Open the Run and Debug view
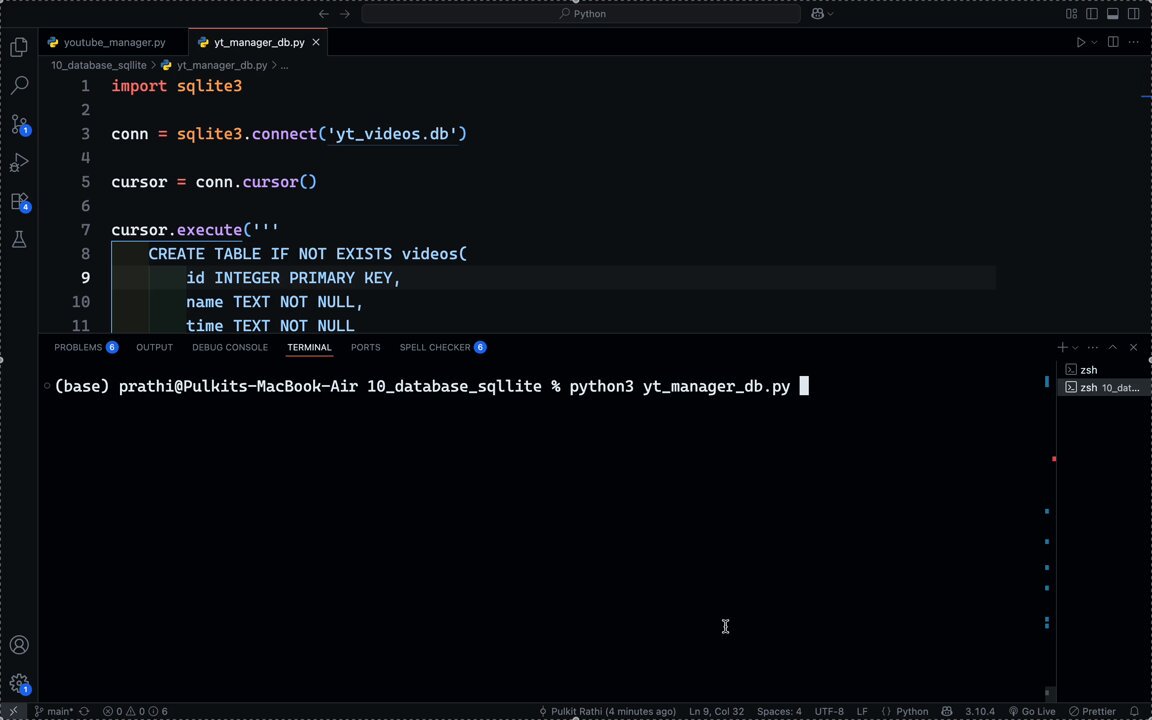1152x720 pixels. click(19, 162)
